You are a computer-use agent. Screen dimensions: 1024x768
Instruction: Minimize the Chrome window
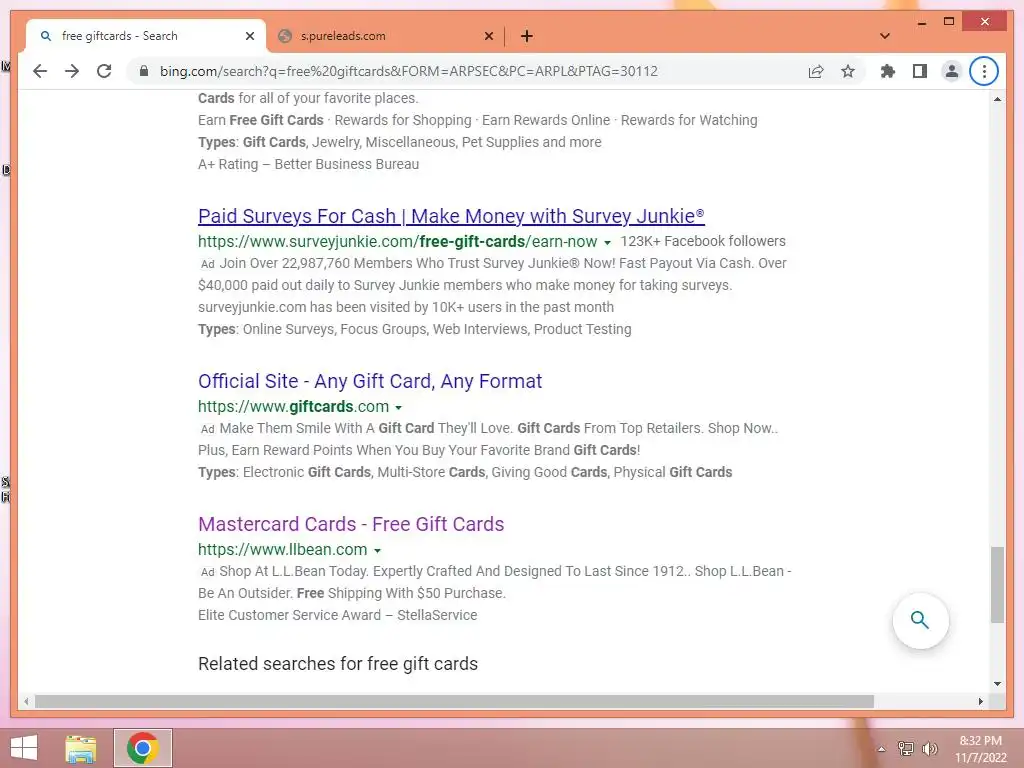[922, 22]
